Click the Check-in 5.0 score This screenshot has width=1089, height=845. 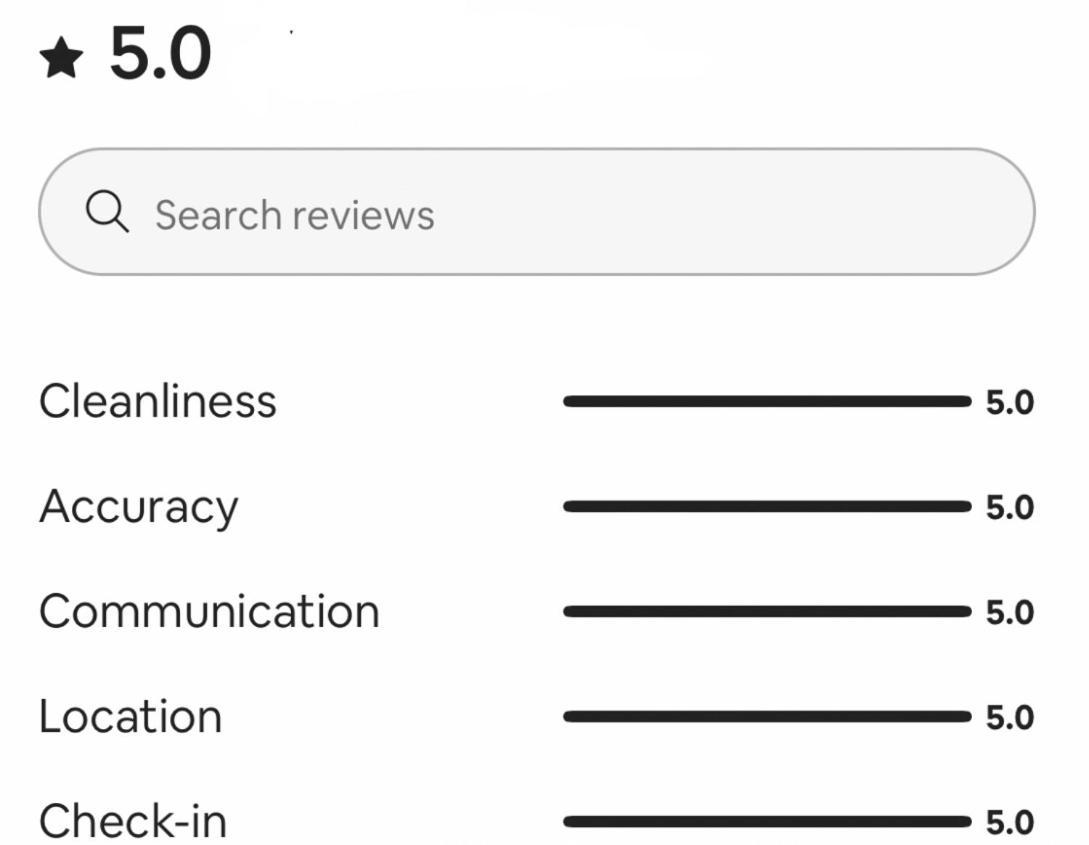point(1010,823)
